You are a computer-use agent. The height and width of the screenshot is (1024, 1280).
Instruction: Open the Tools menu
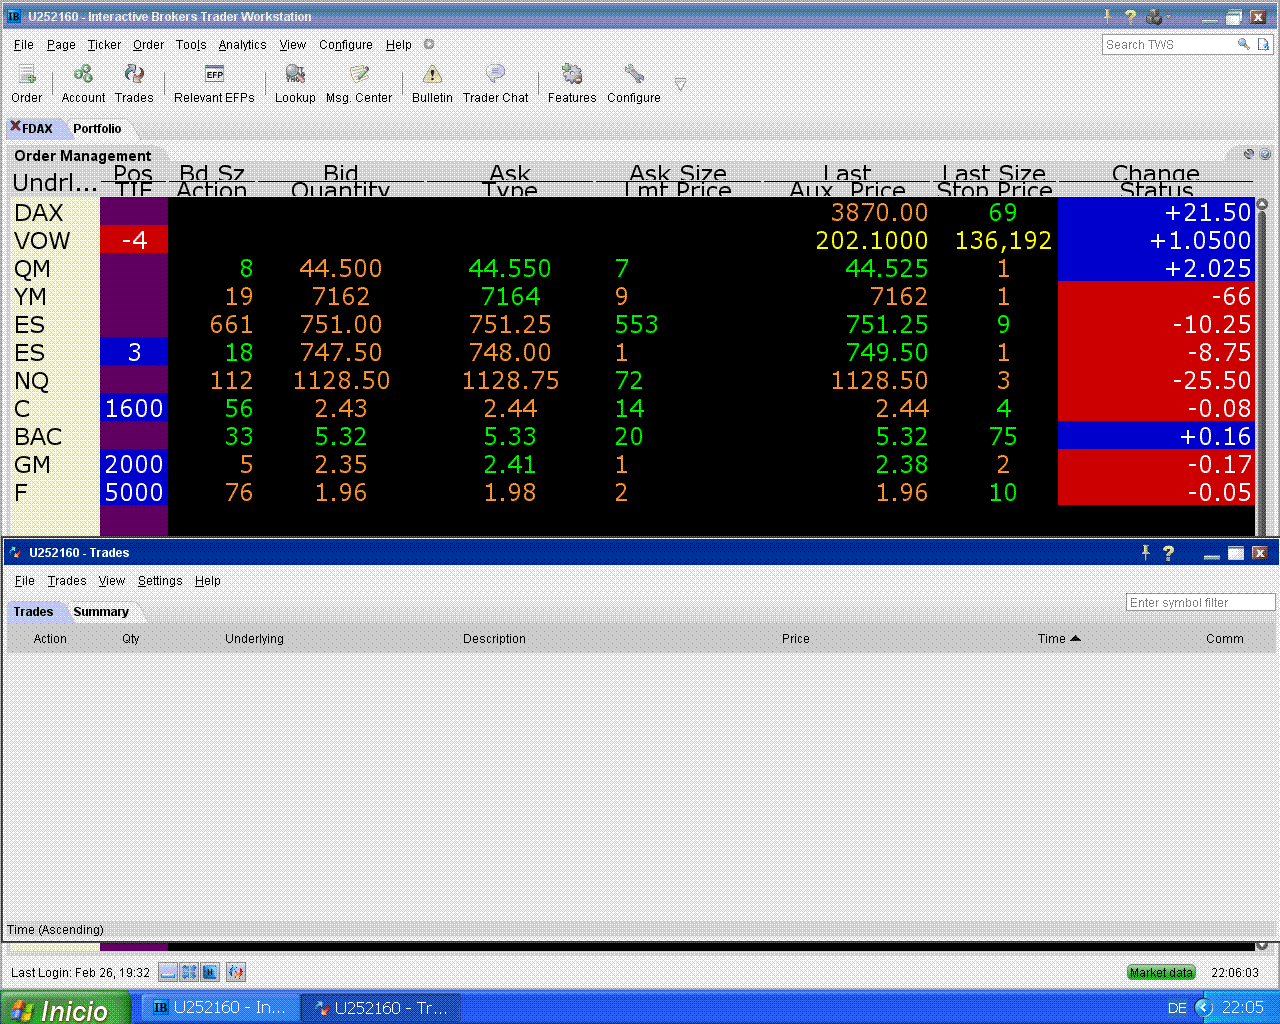[x=191, y=45]
